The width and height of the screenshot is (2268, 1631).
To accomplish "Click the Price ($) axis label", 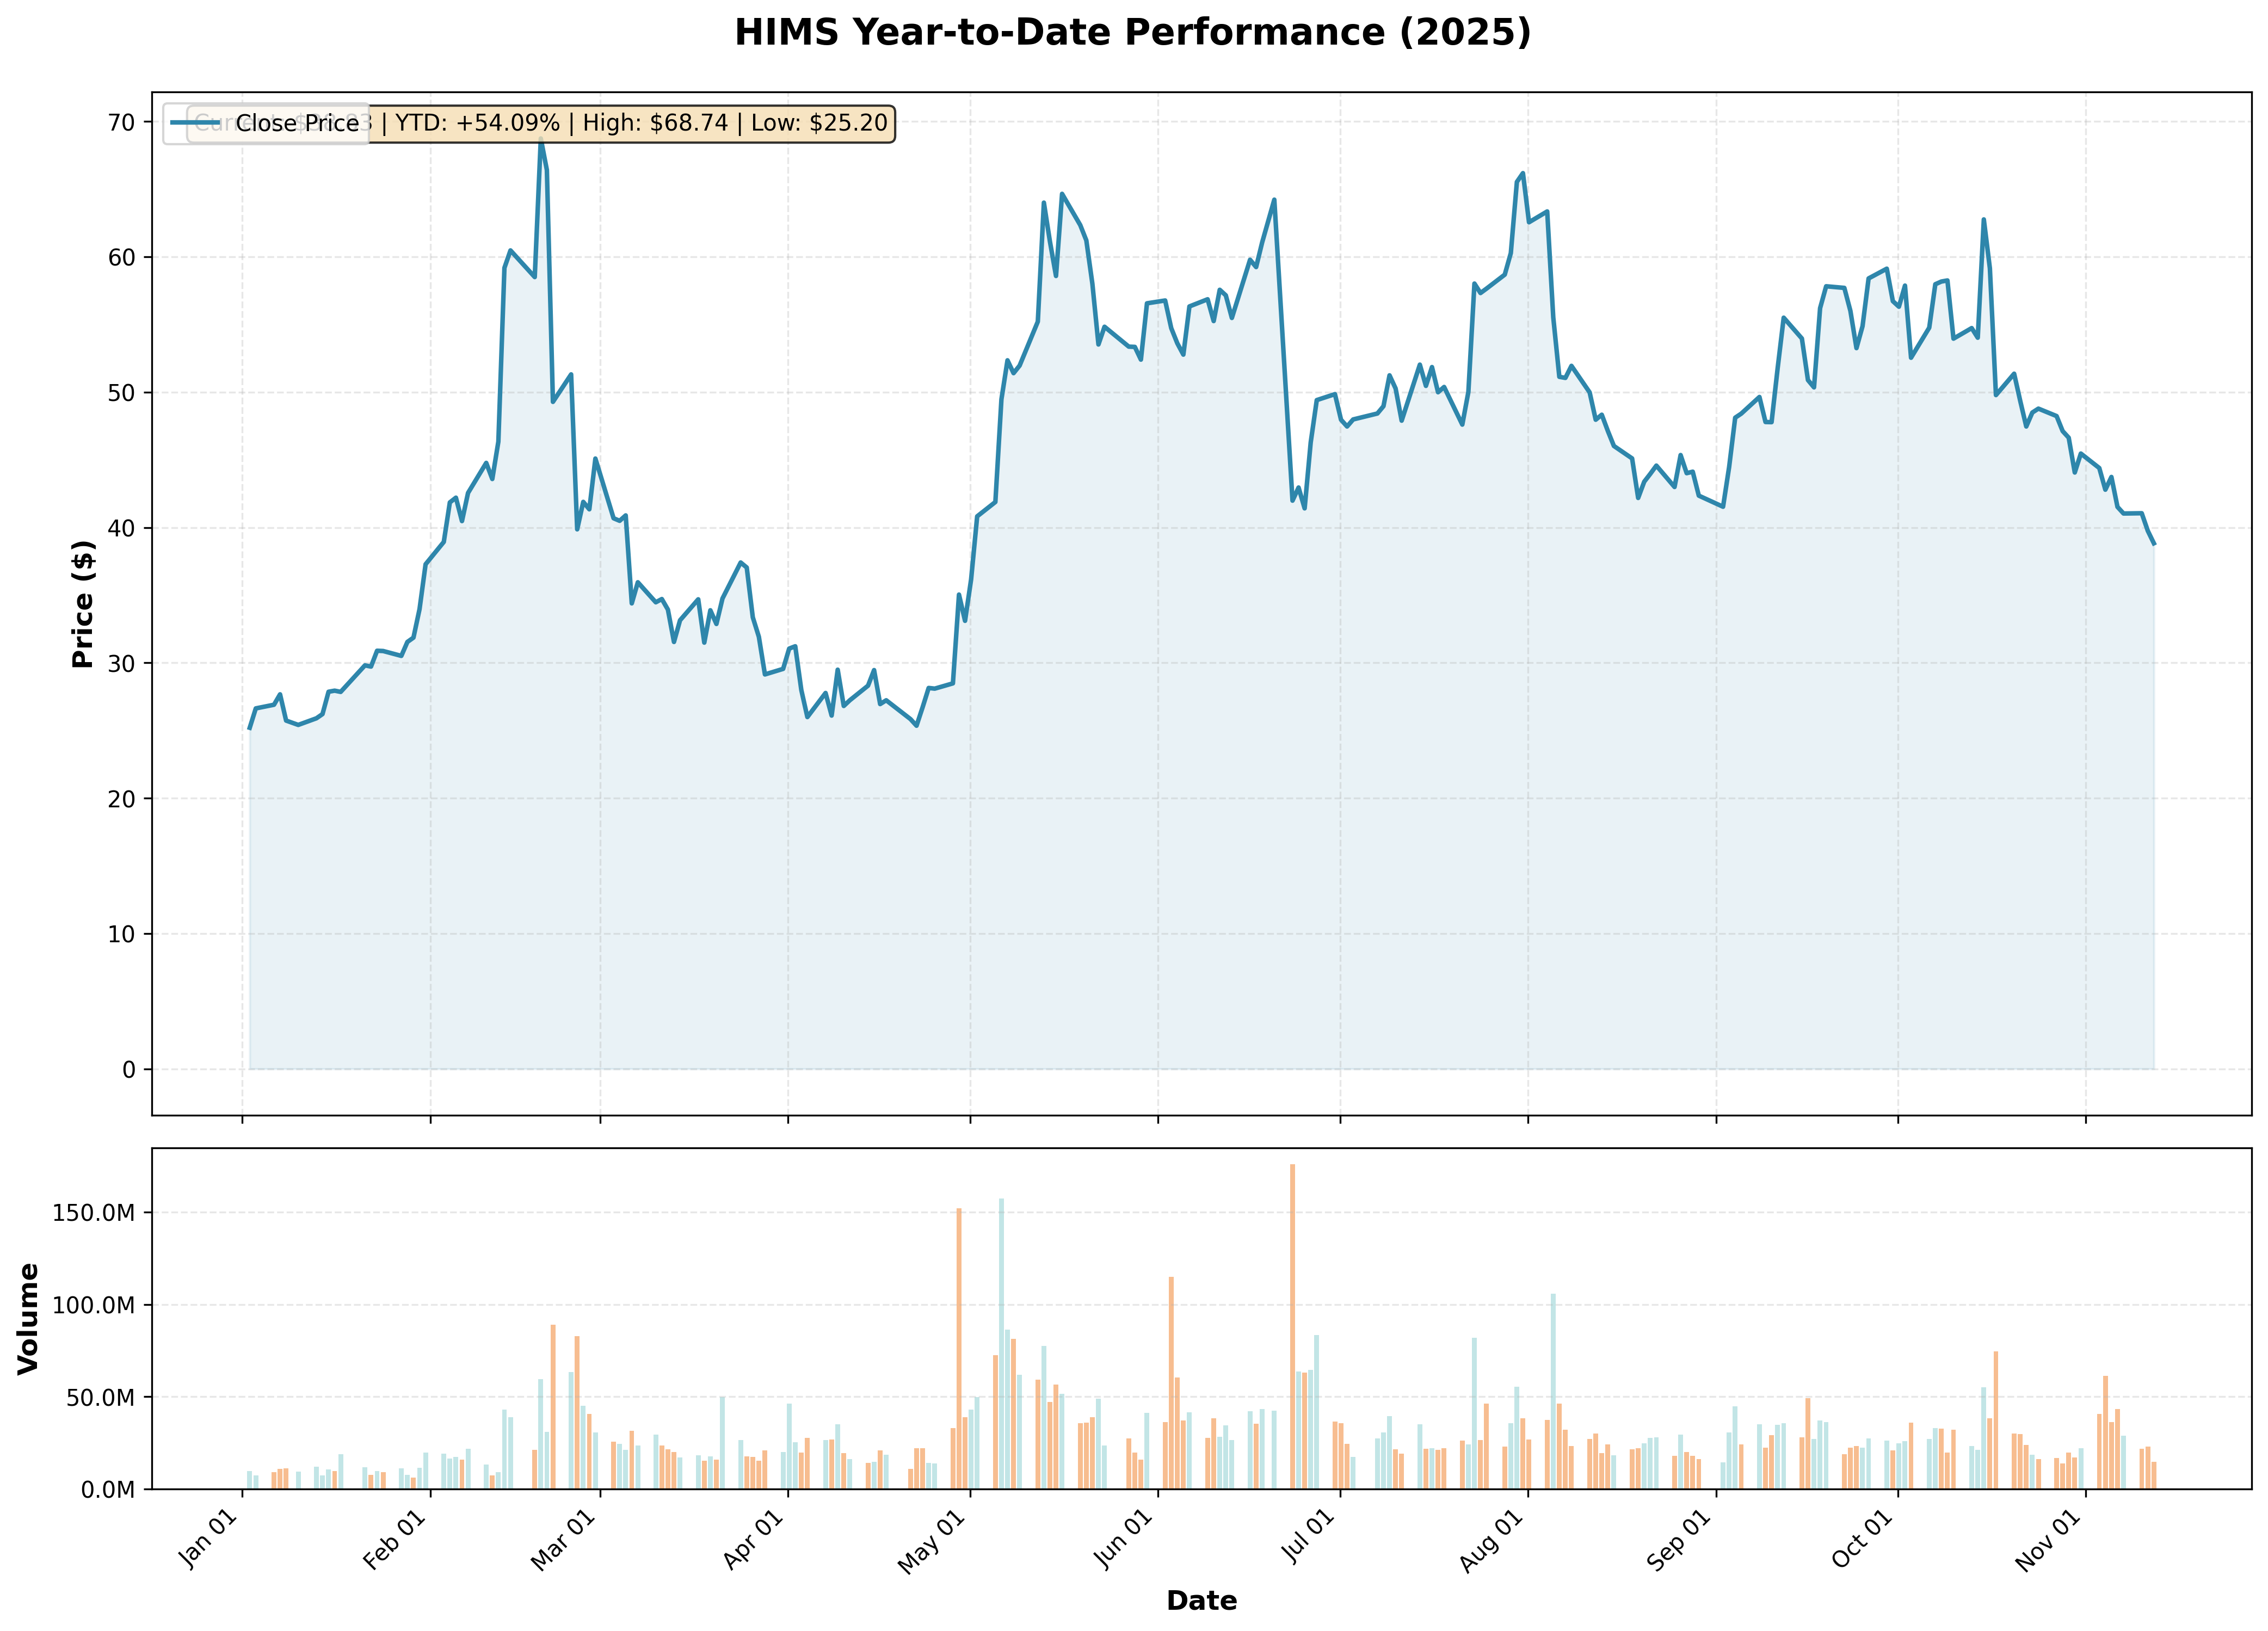I will point(83,604).
